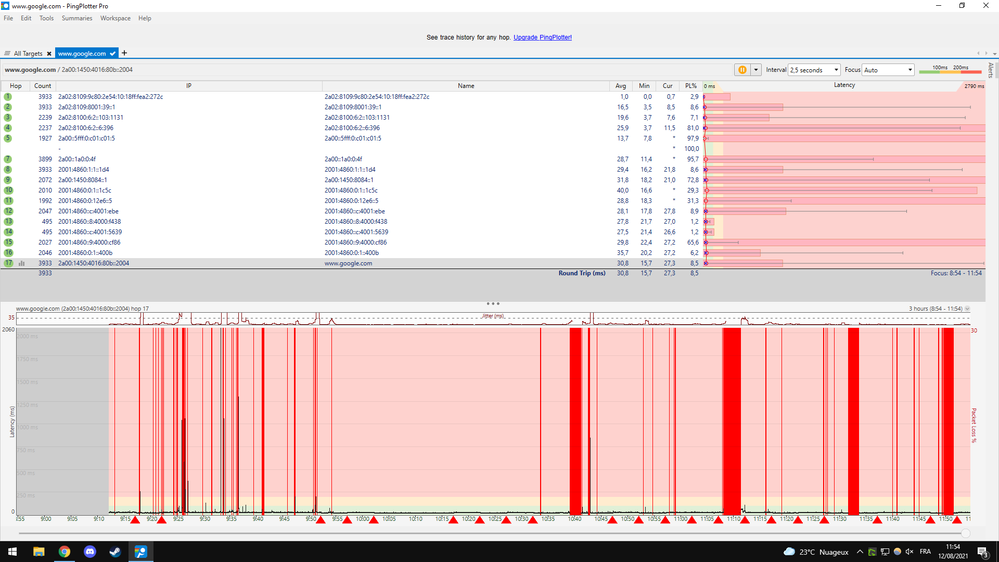
Task: Click the Name column header
Action: [x=466, y=85]
